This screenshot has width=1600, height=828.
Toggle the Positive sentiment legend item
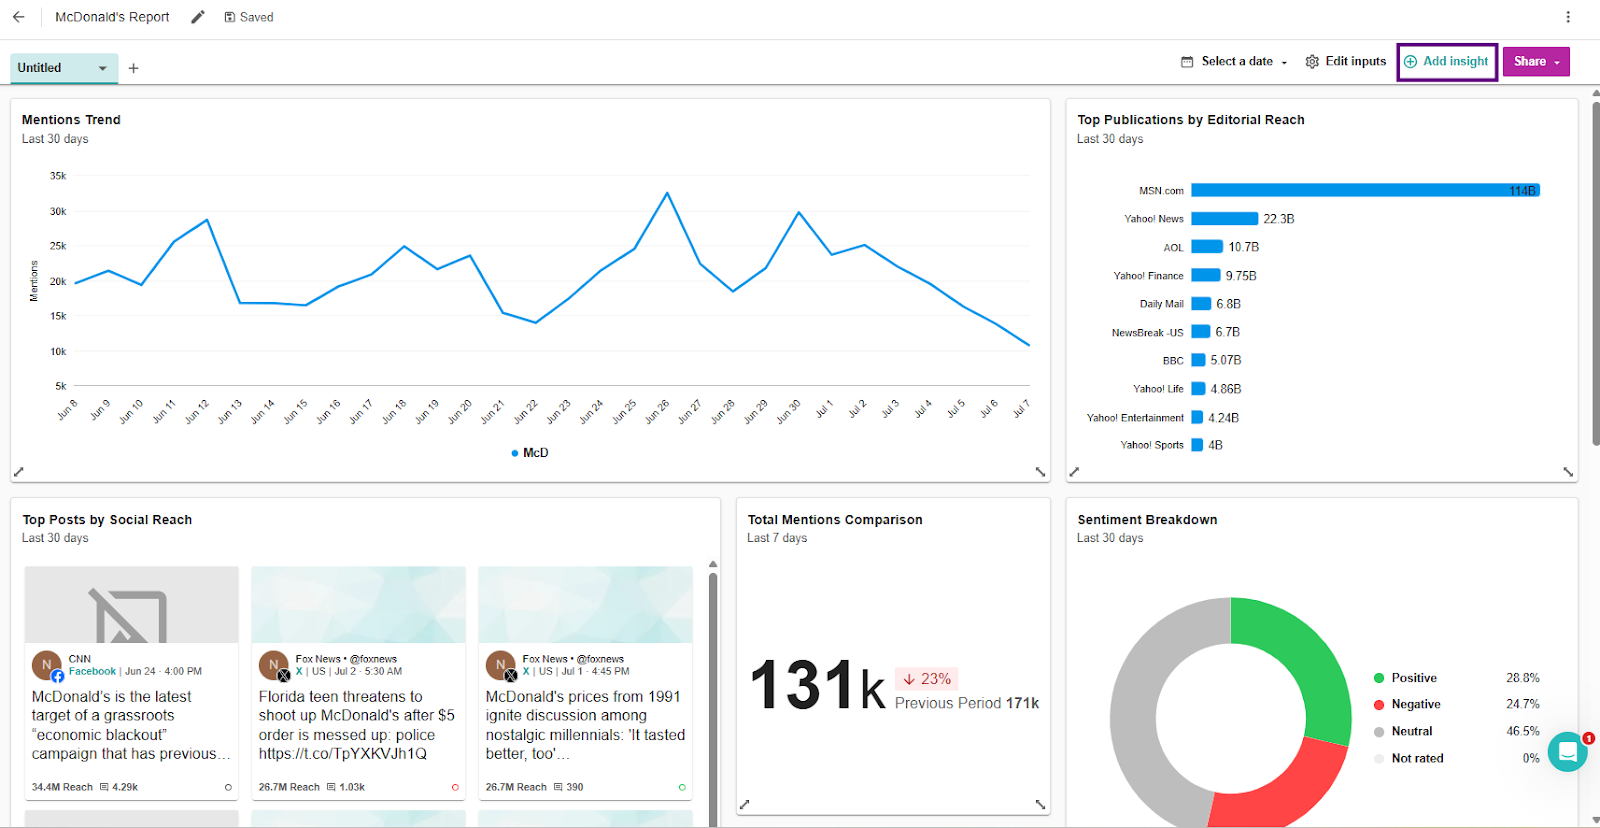pos(1405,678)
